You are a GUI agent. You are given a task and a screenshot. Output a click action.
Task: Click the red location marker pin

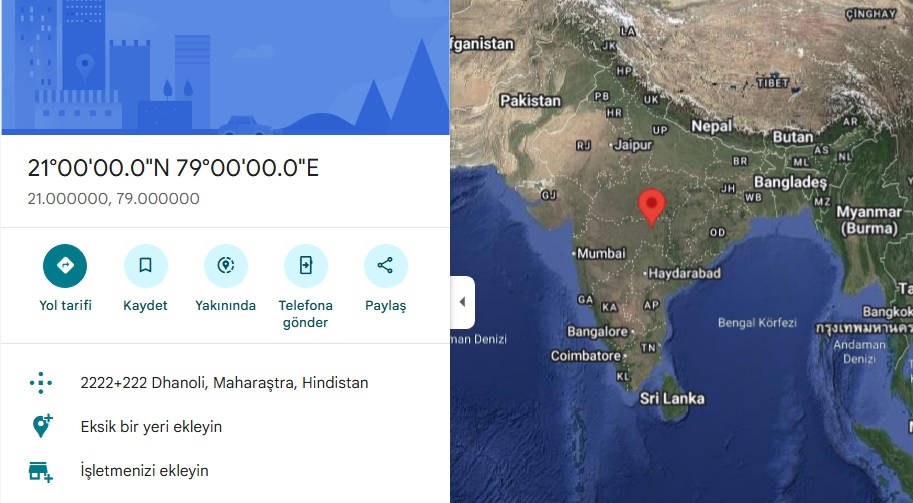(652, 207)
